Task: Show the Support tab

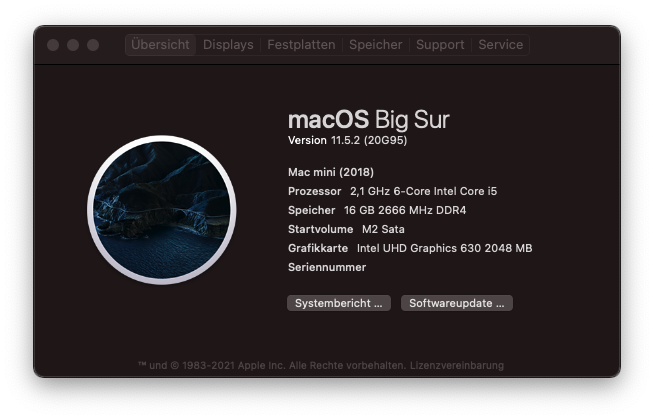Action: (440, 45)
